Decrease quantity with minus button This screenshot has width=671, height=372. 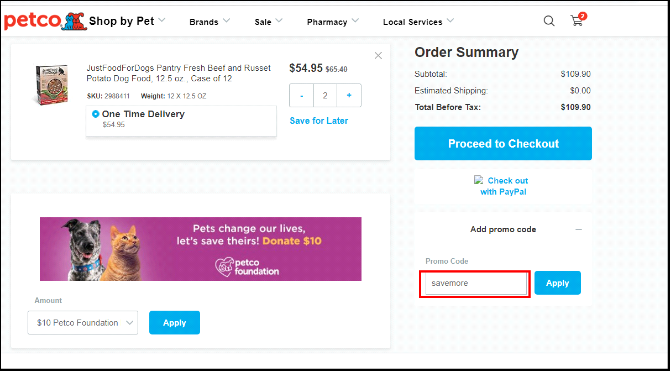[302, 95]
